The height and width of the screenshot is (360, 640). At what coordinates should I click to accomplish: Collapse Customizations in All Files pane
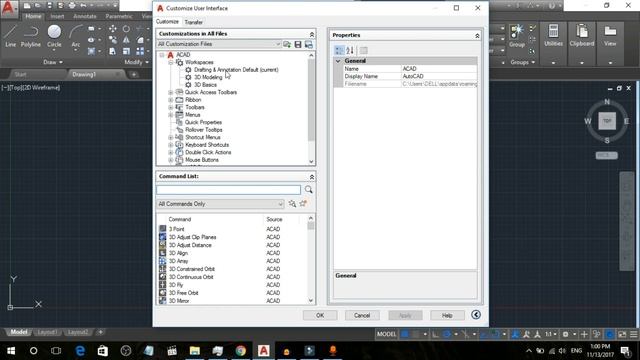click(312, 34)
